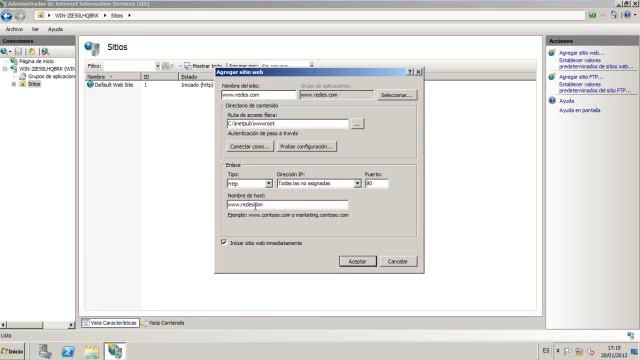Image resolution: width=640 pixels, height=360 pixels.
Task: Expand the Sitios tree node
Action: point(14,84)
